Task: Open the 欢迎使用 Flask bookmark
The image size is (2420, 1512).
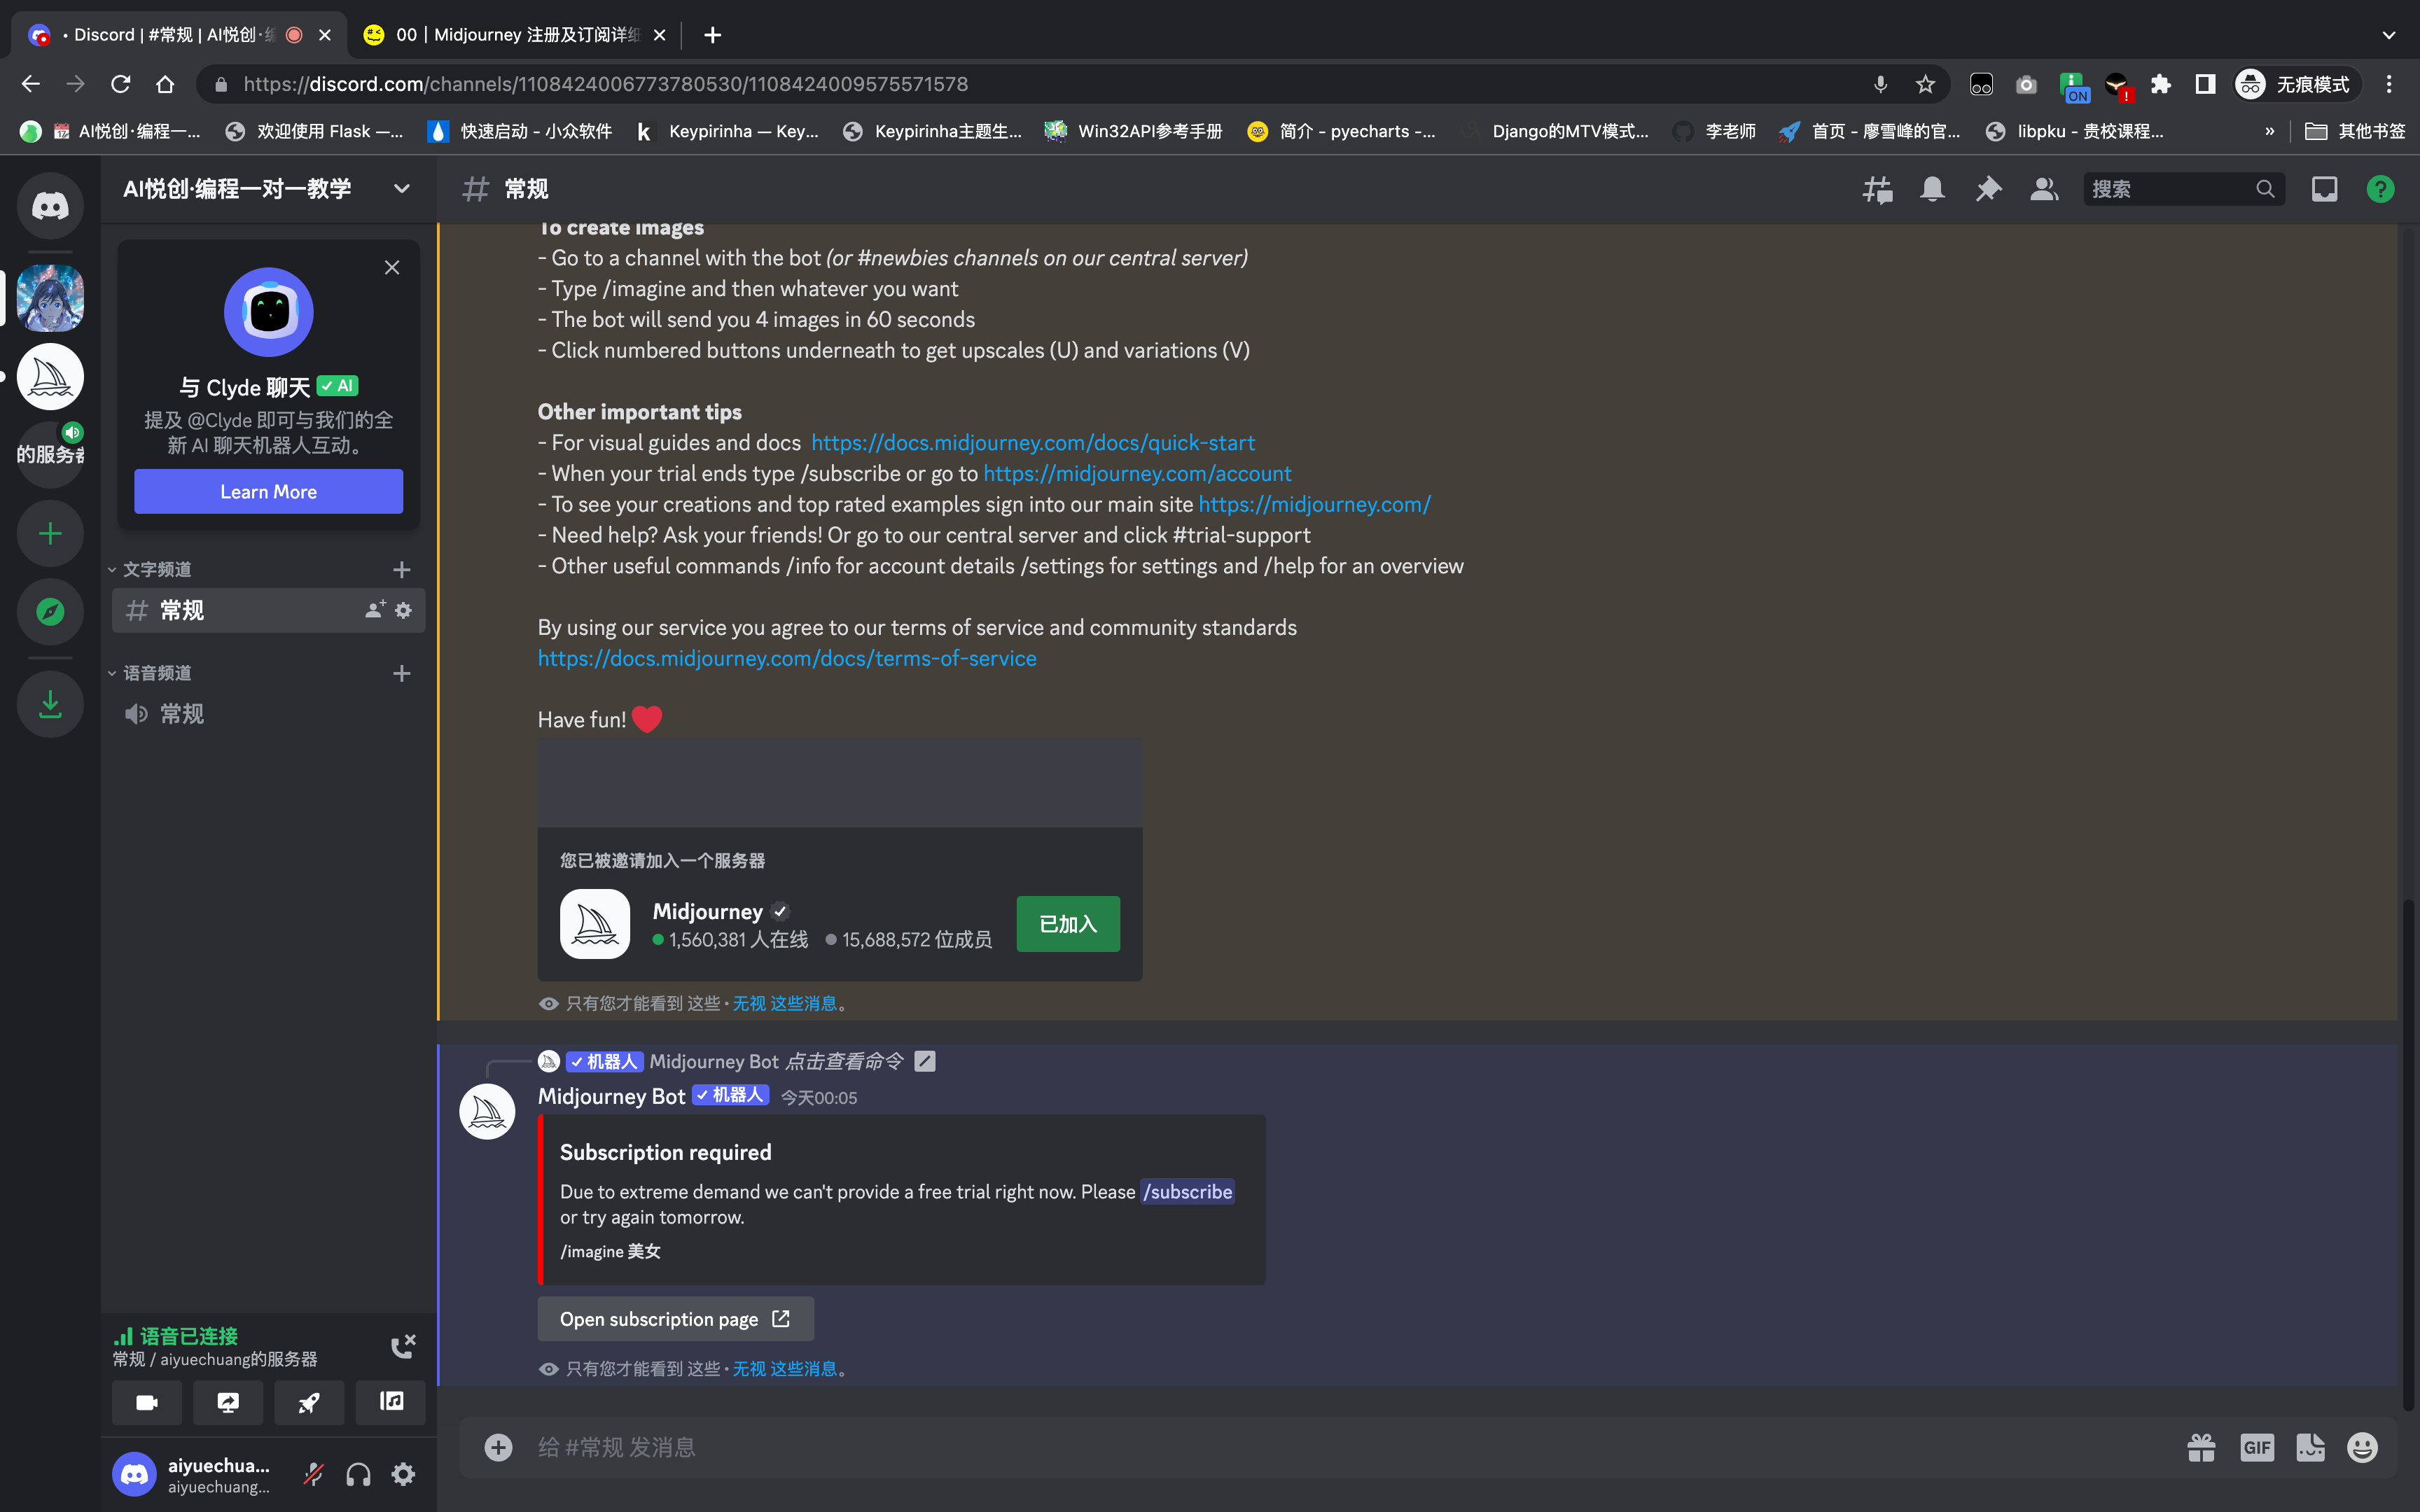Action: (314, 131)
